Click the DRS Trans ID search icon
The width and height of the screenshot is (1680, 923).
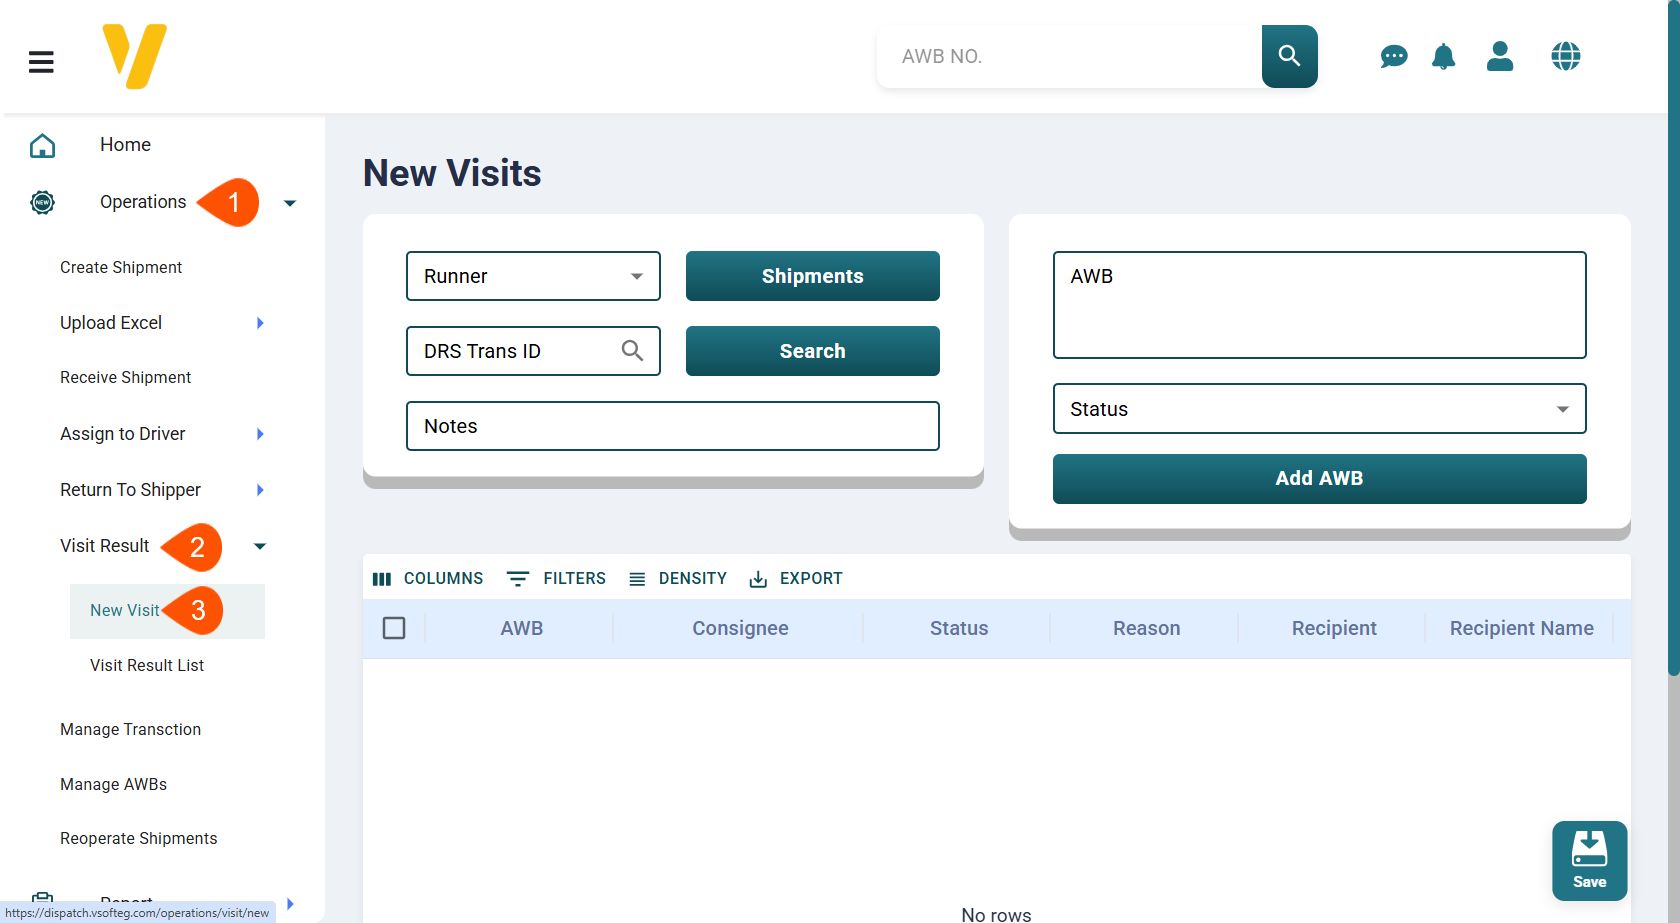632,351
